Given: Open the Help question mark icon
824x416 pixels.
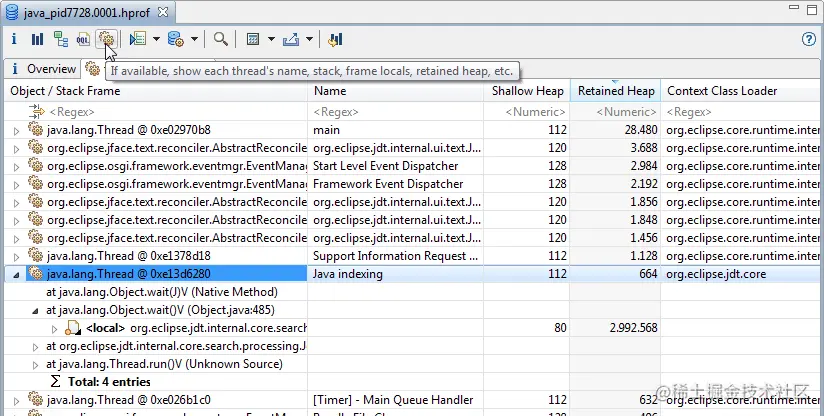Looking at the screenshot, I should tap(809, 39).
